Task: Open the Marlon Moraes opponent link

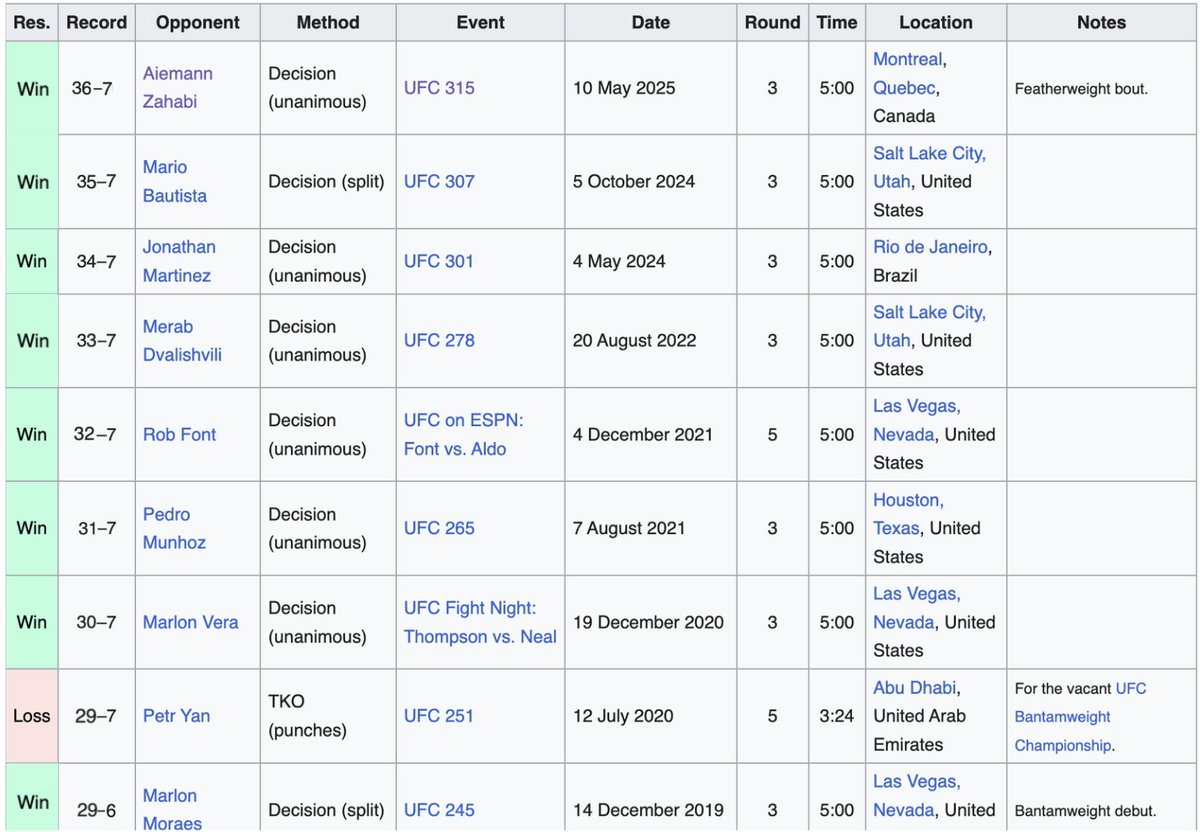Action: click(172, 810)
